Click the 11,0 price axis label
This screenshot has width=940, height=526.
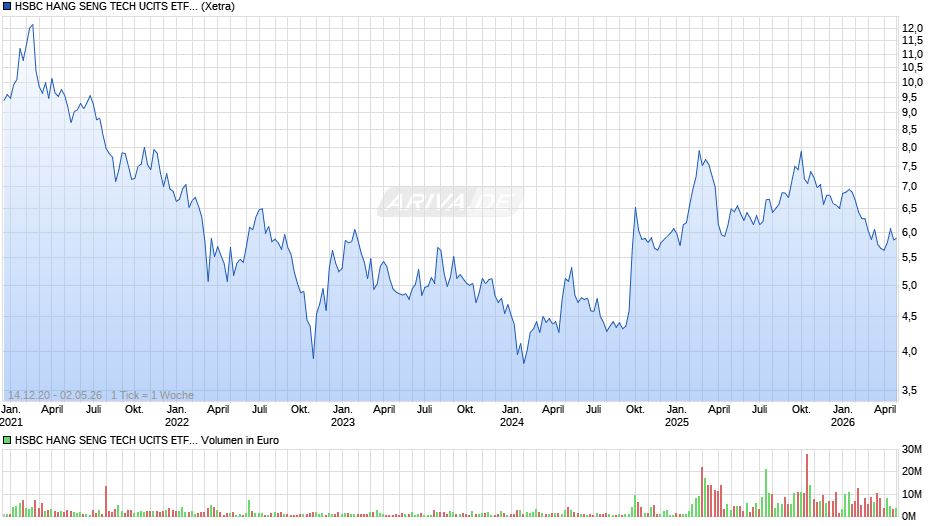912,54
